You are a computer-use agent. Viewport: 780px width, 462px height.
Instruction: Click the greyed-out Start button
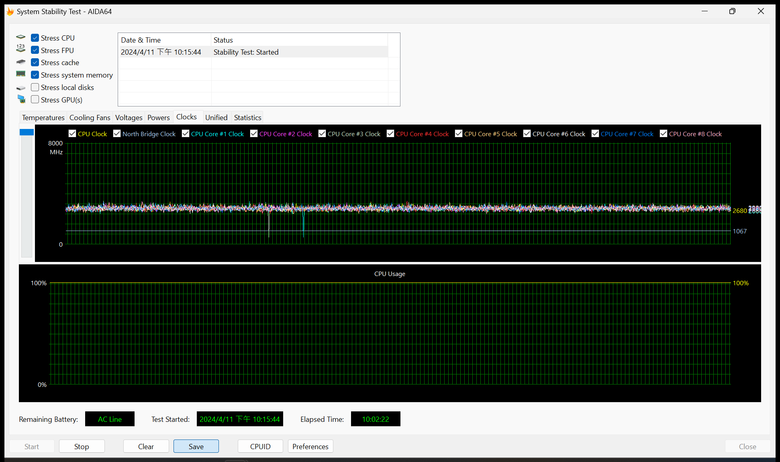click(x=32, y=447)
